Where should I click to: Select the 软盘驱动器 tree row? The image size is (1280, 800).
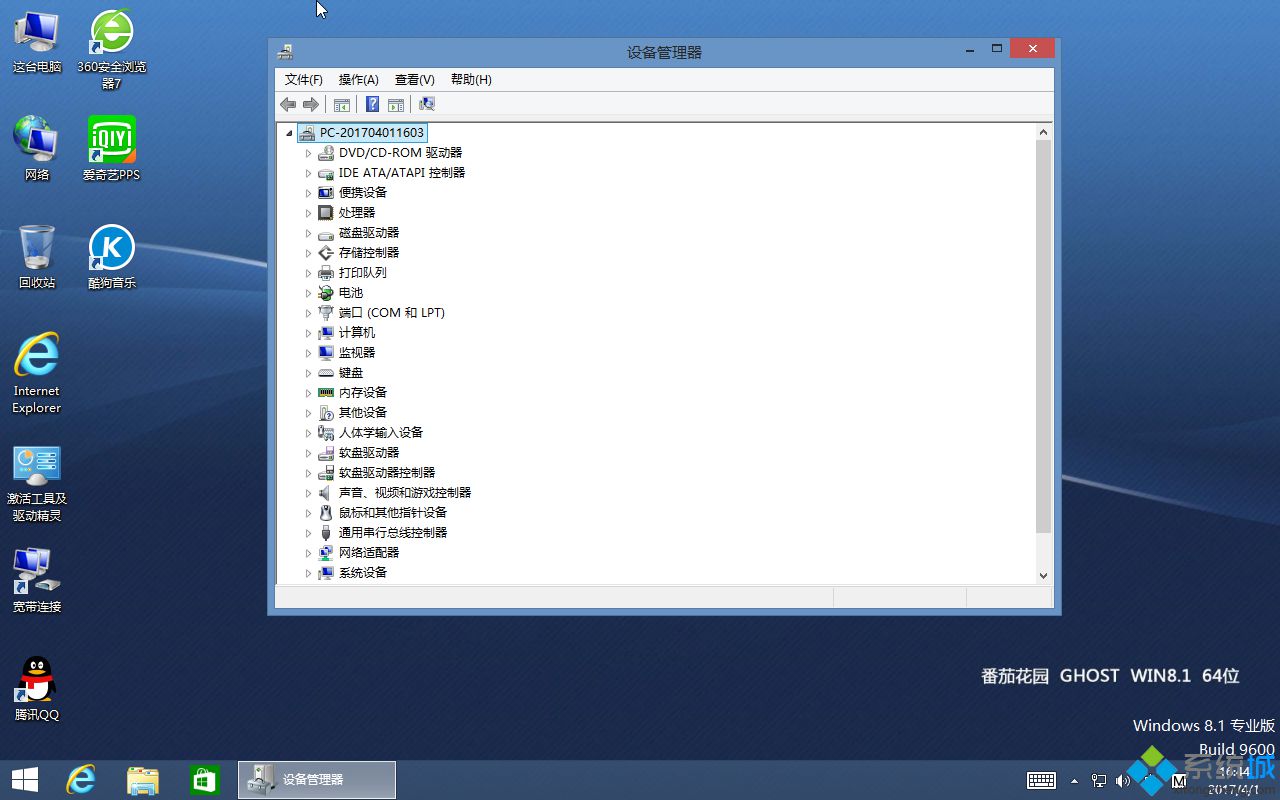click(x=368, y=453)
